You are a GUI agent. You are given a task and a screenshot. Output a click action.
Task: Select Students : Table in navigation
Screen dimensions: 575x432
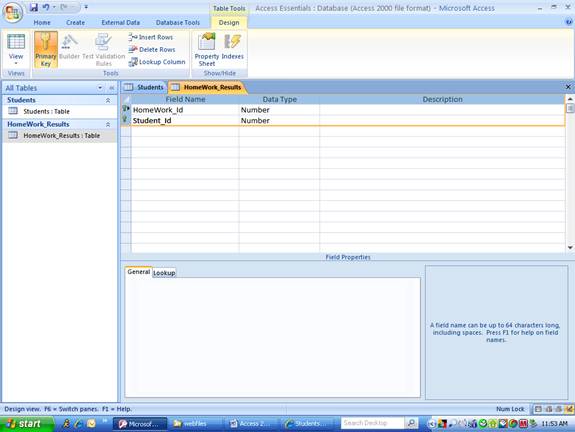(x=59, y=111)
